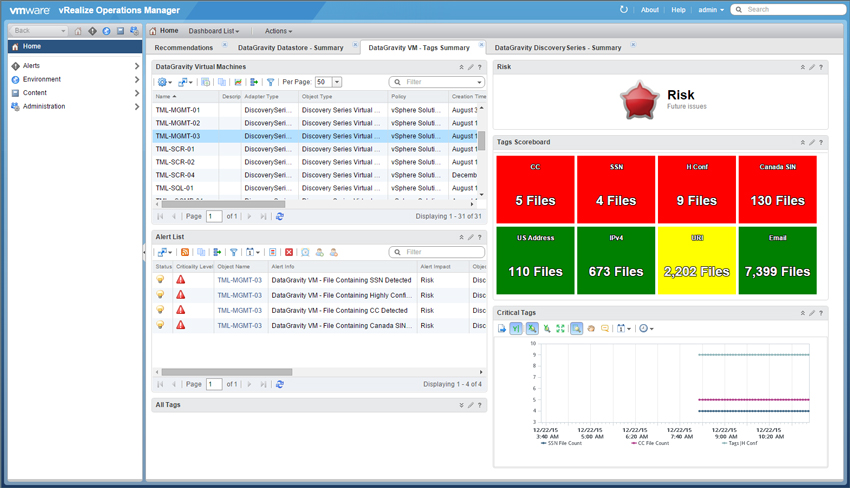Screen dimensions: 850x488
Task: Click the top Search field
Action: 788,9
